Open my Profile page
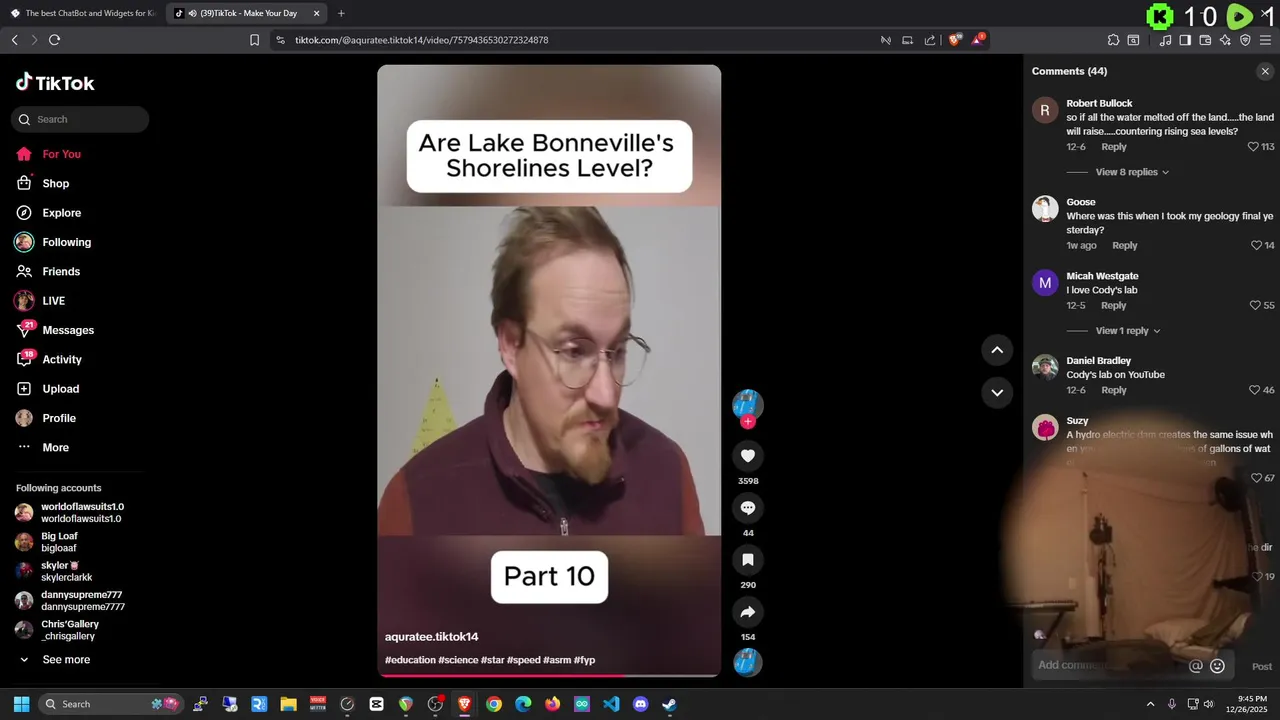The height and width of the screenshot is (720, 1280). click(x=59, y=418)
